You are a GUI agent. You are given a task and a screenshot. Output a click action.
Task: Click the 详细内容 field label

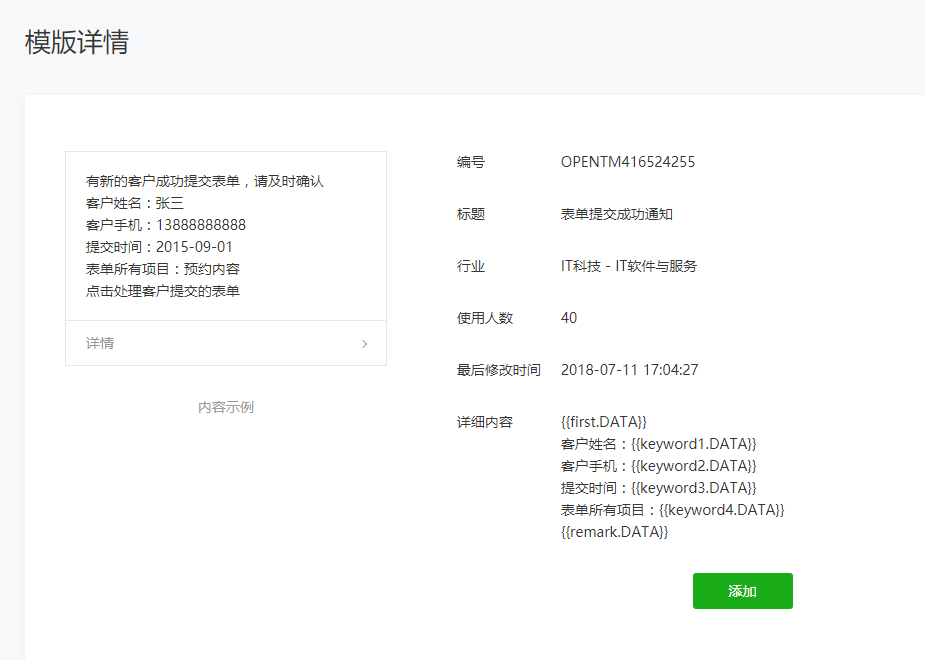pyautogui.click(x=485, y=422)
